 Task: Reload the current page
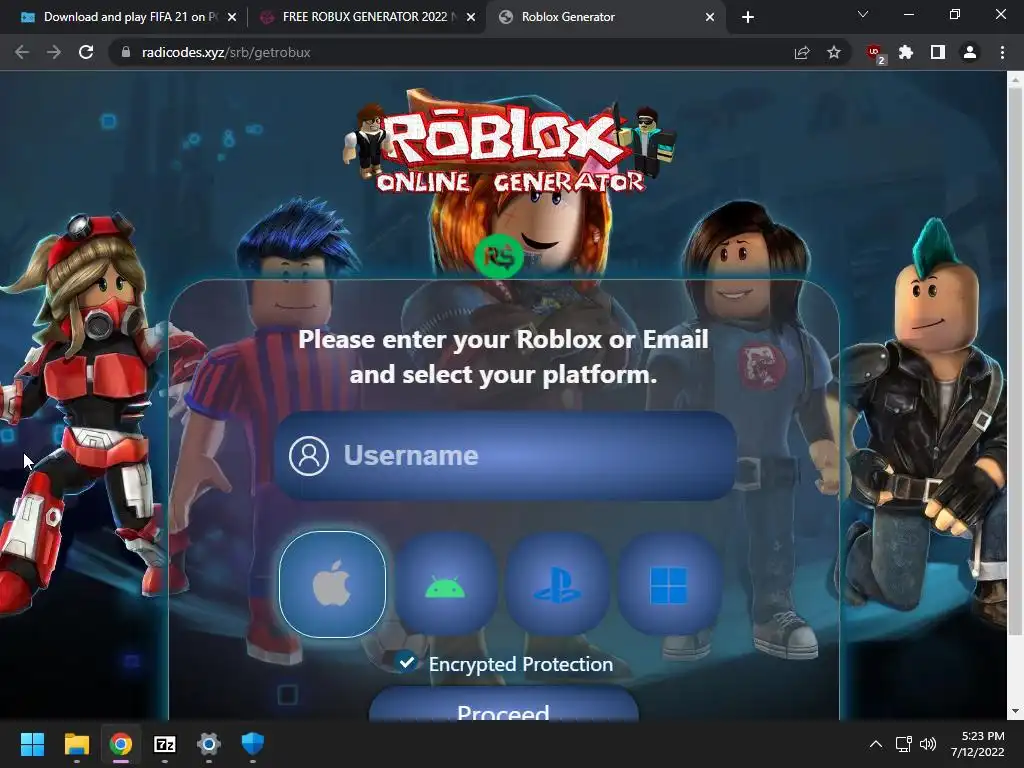point(86,52)
